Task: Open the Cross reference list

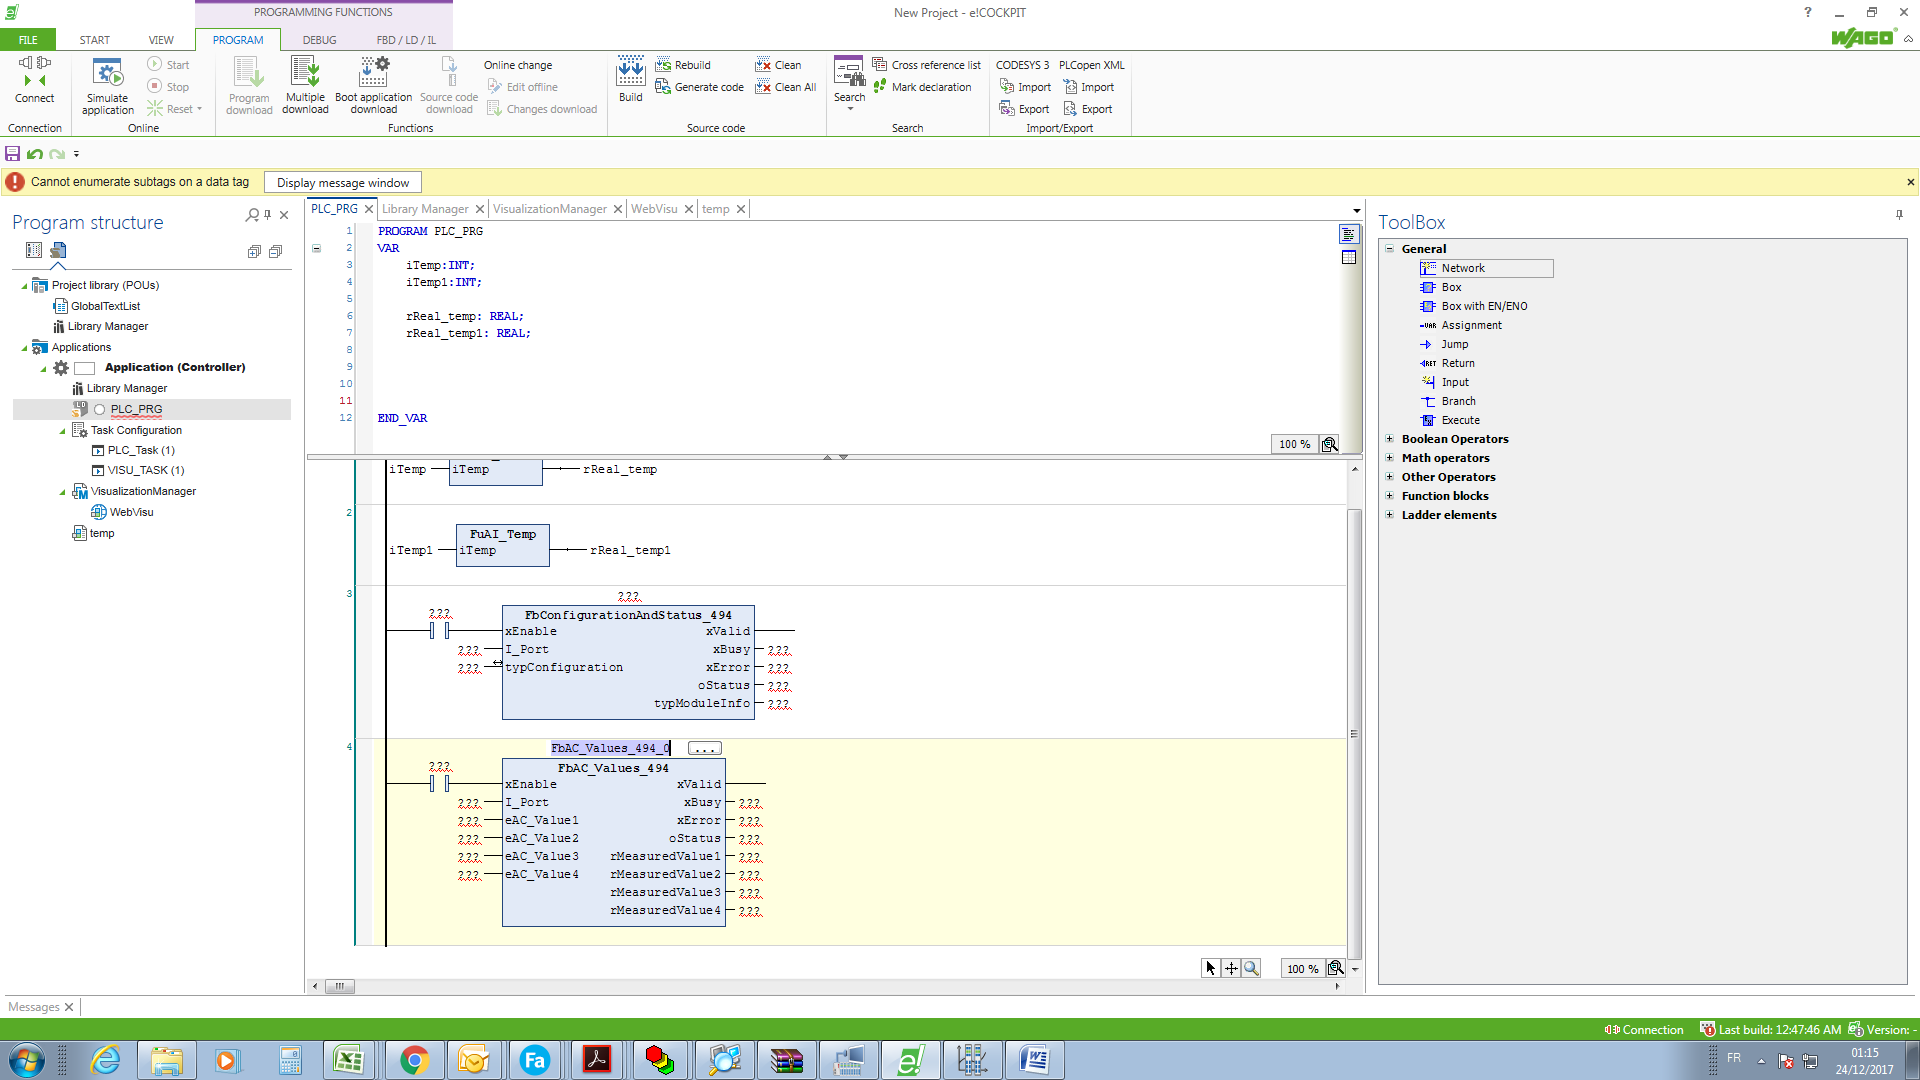Action: pos(926,65)
